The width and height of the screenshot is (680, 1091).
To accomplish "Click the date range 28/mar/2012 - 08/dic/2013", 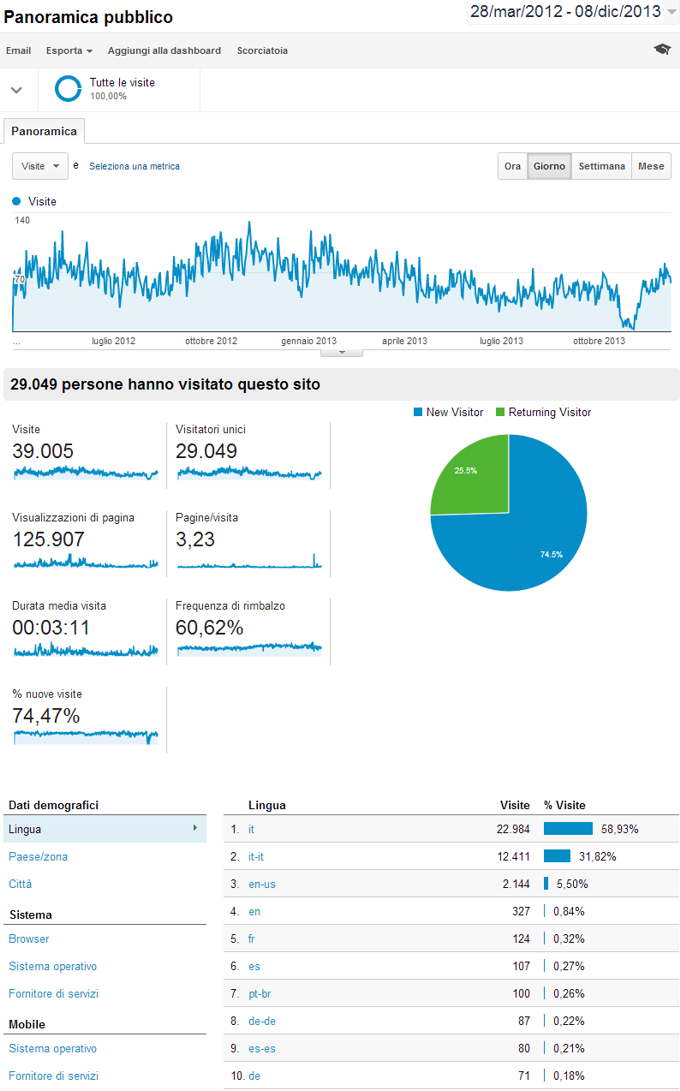I will (x=565, y=12).
